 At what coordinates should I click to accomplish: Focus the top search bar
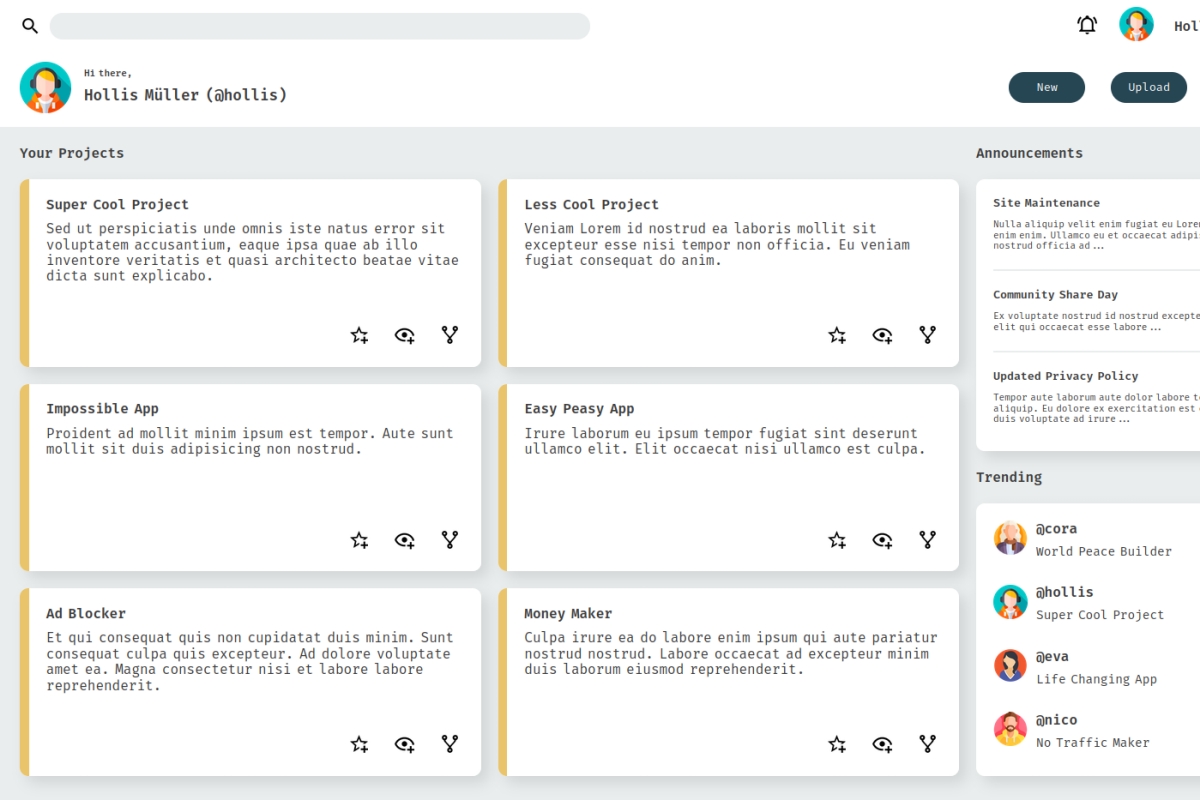(320, 26)
